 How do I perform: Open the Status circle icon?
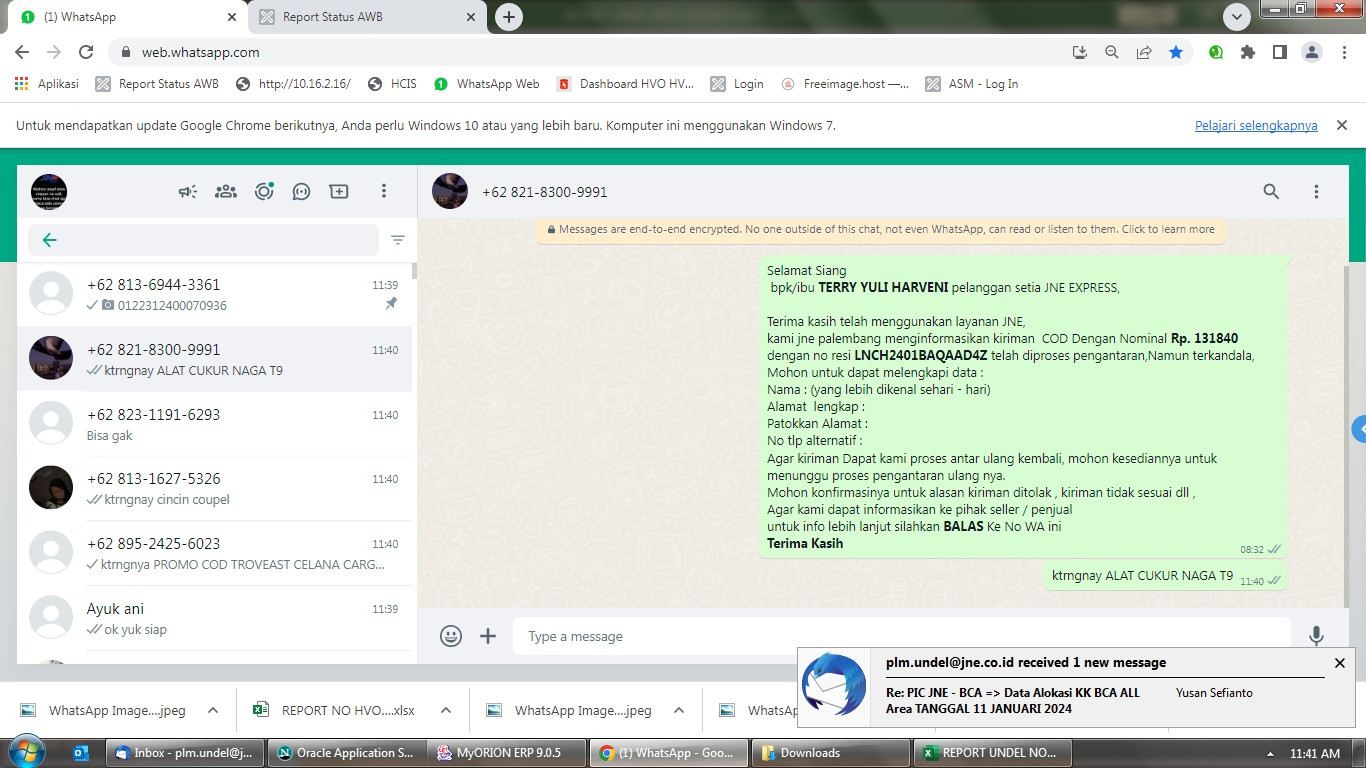pyautogui.click(x=264, y=191)
